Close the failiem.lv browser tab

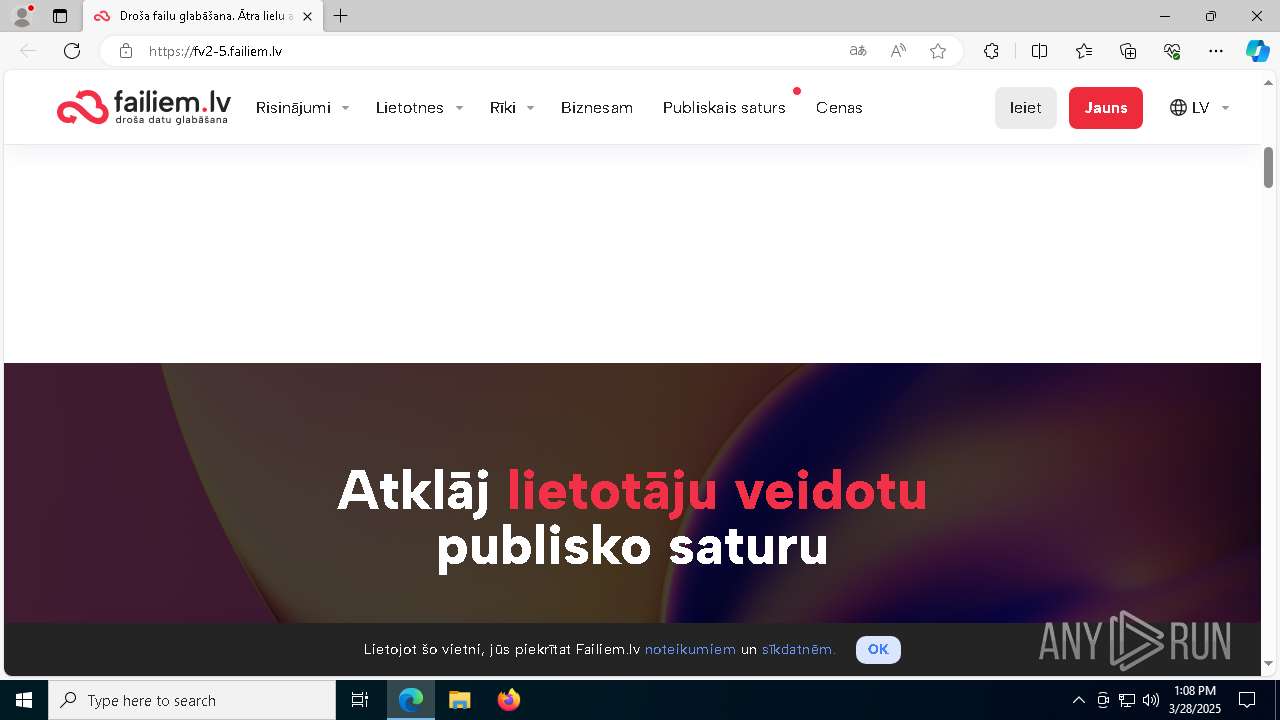coord(307,16)
